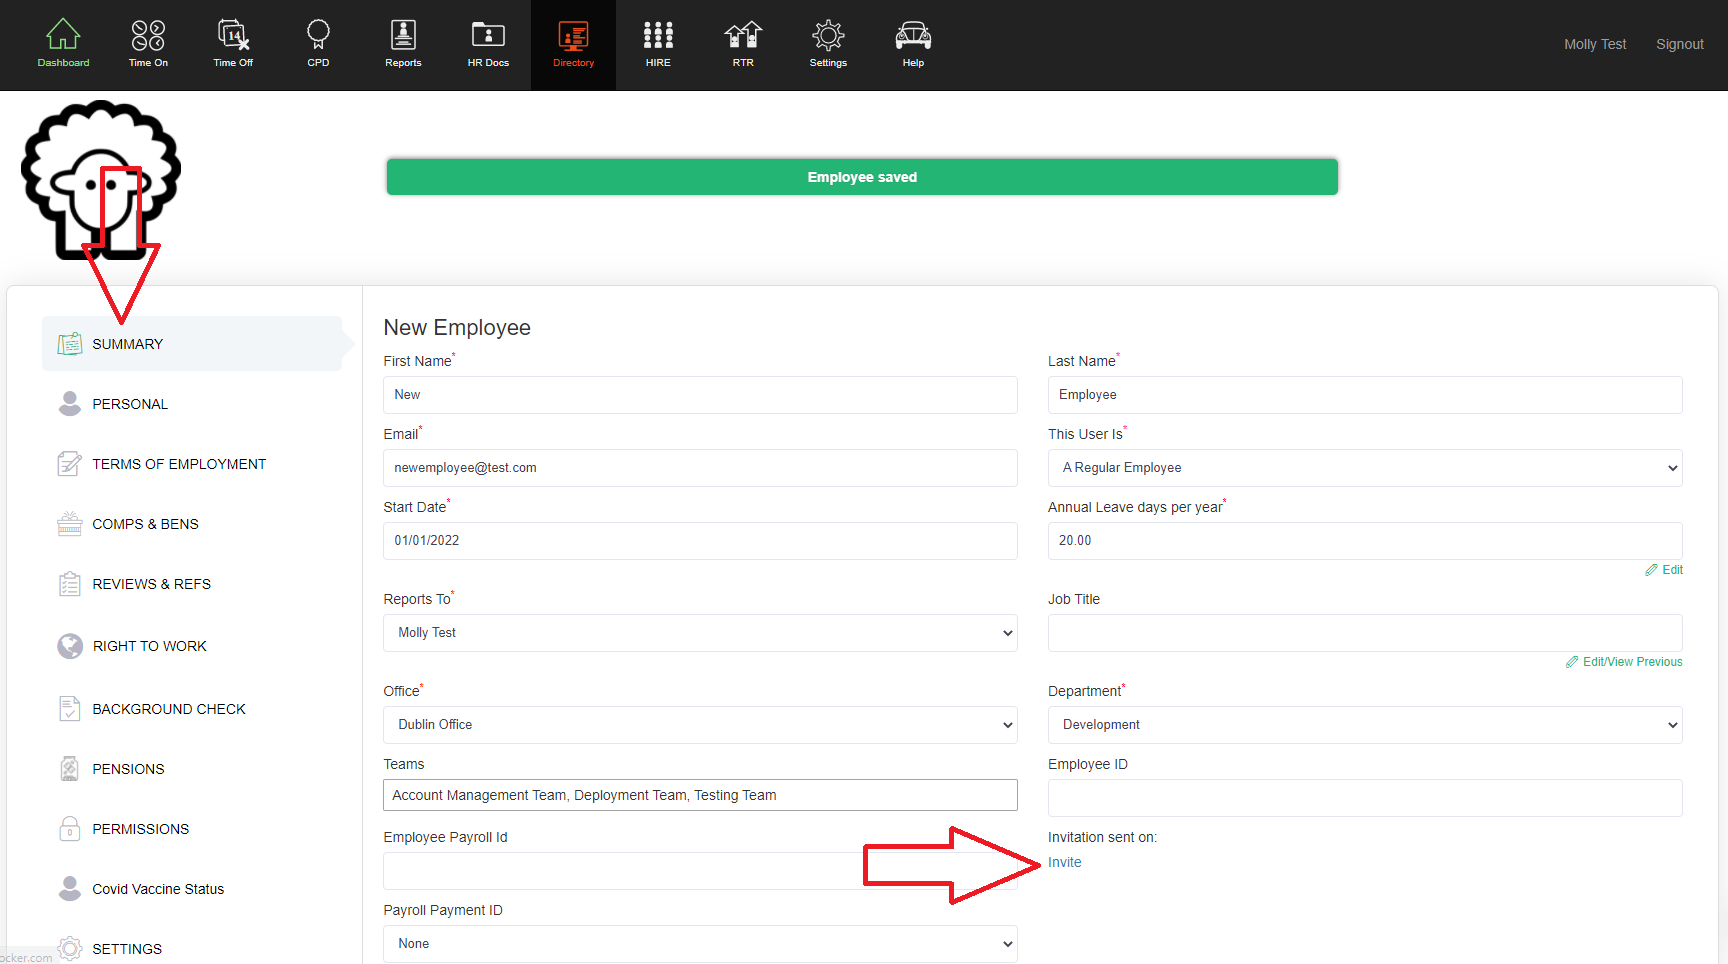1728x964 pixels.
Task: Click the Invite link
Action: pyautogui.click(x=1064, y=861)
